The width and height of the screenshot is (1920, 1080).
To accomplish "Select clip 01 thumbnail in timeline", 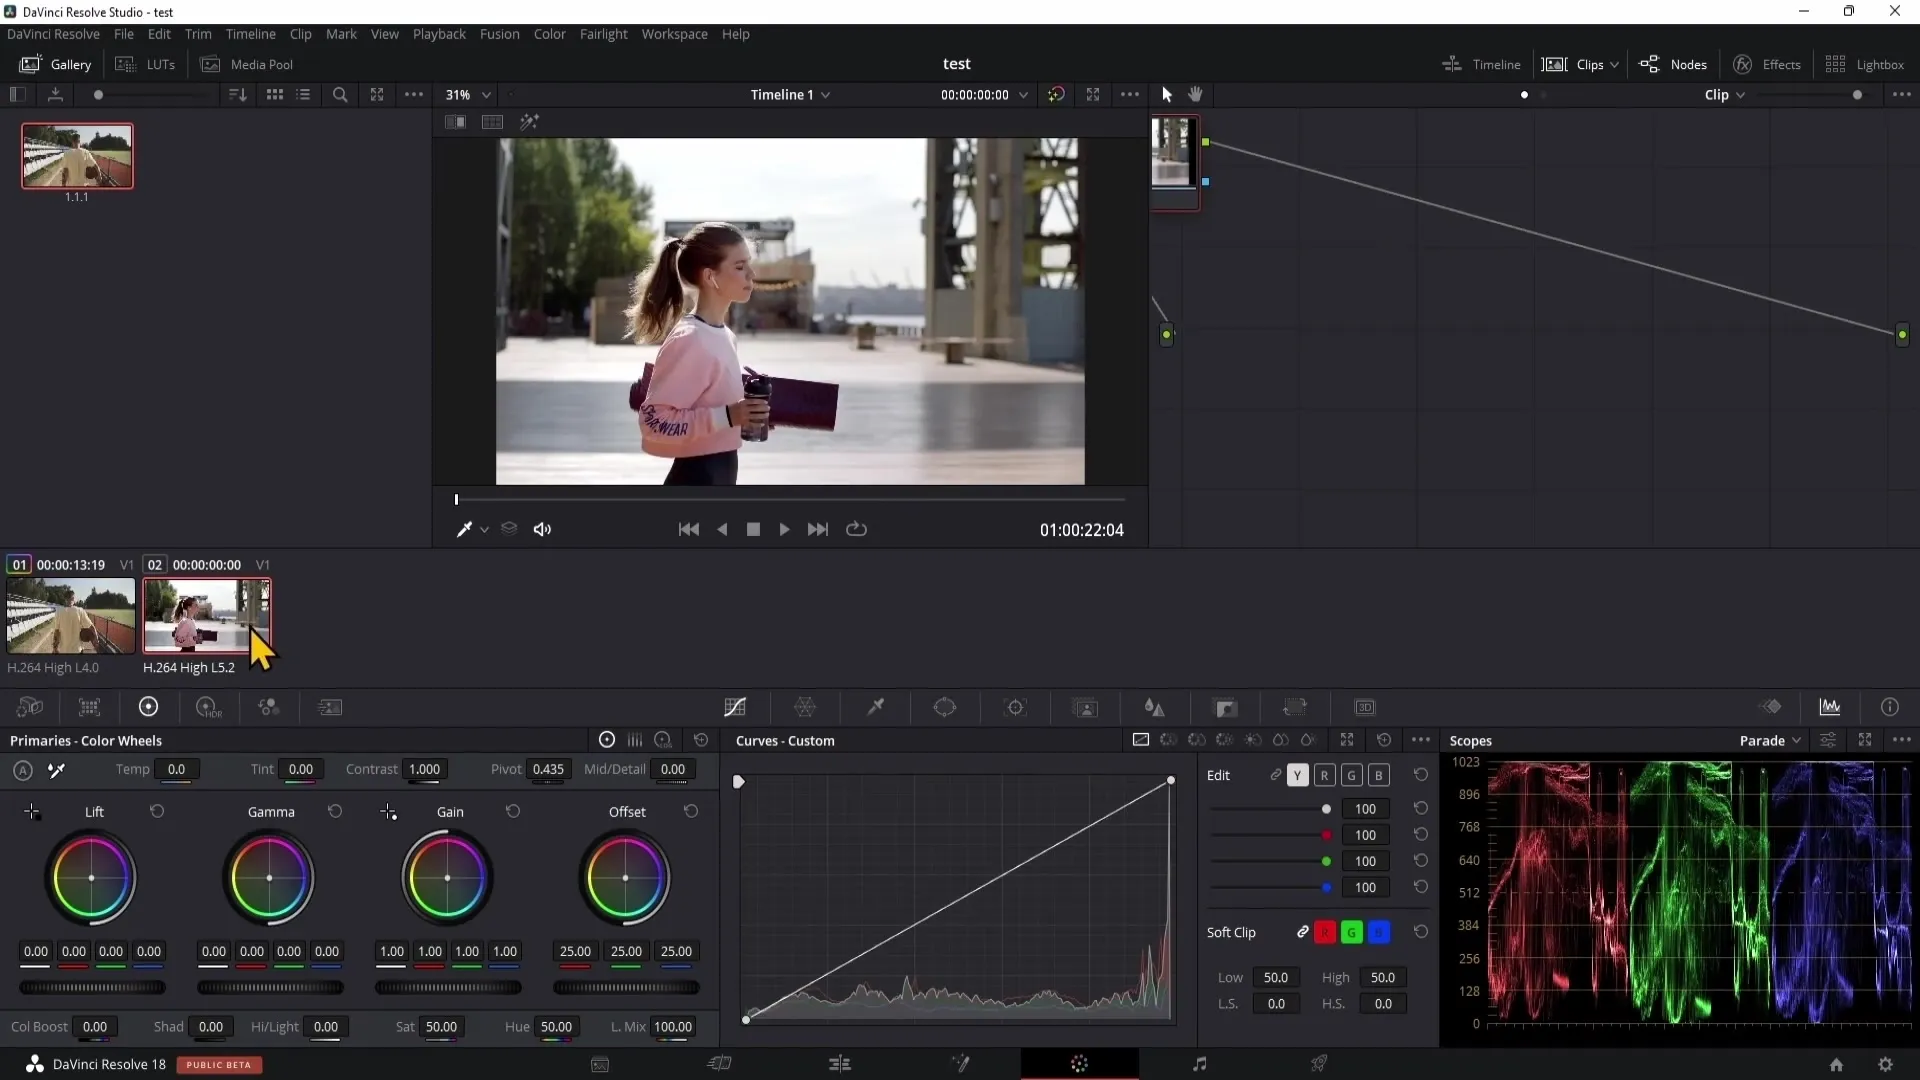I will pos(71,616).
